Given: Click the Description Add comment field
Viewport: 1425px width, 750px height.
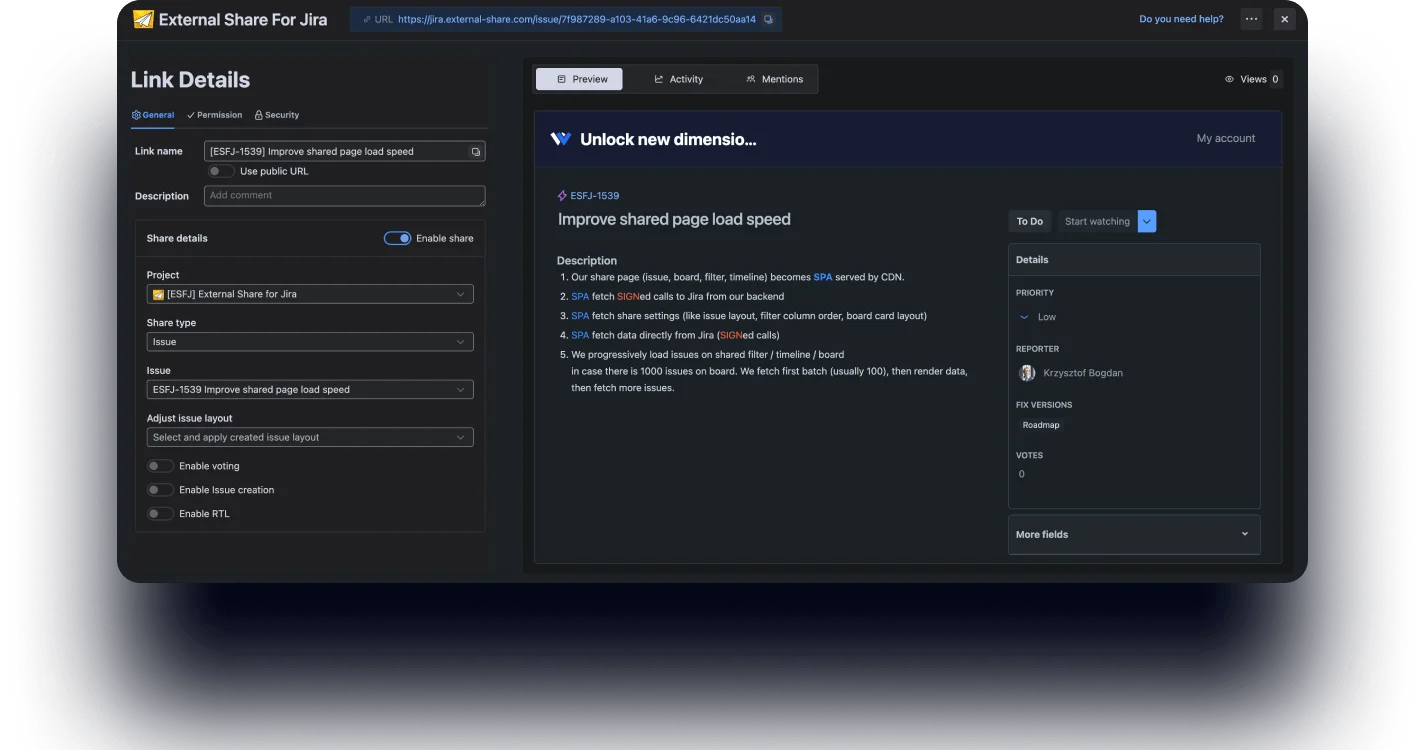Looking at the screenshot, I should (345, 196).
